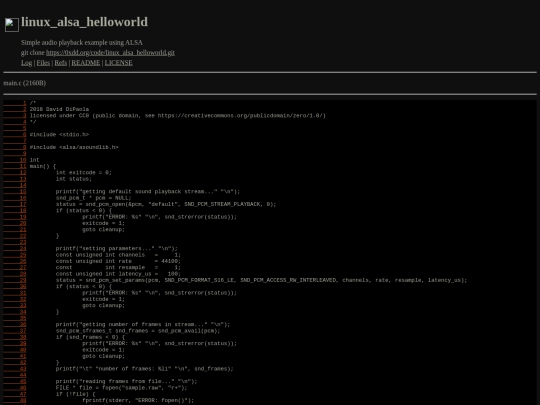Open the Files listing
This screenshot has height=405, width=540.
pos(43,63)
